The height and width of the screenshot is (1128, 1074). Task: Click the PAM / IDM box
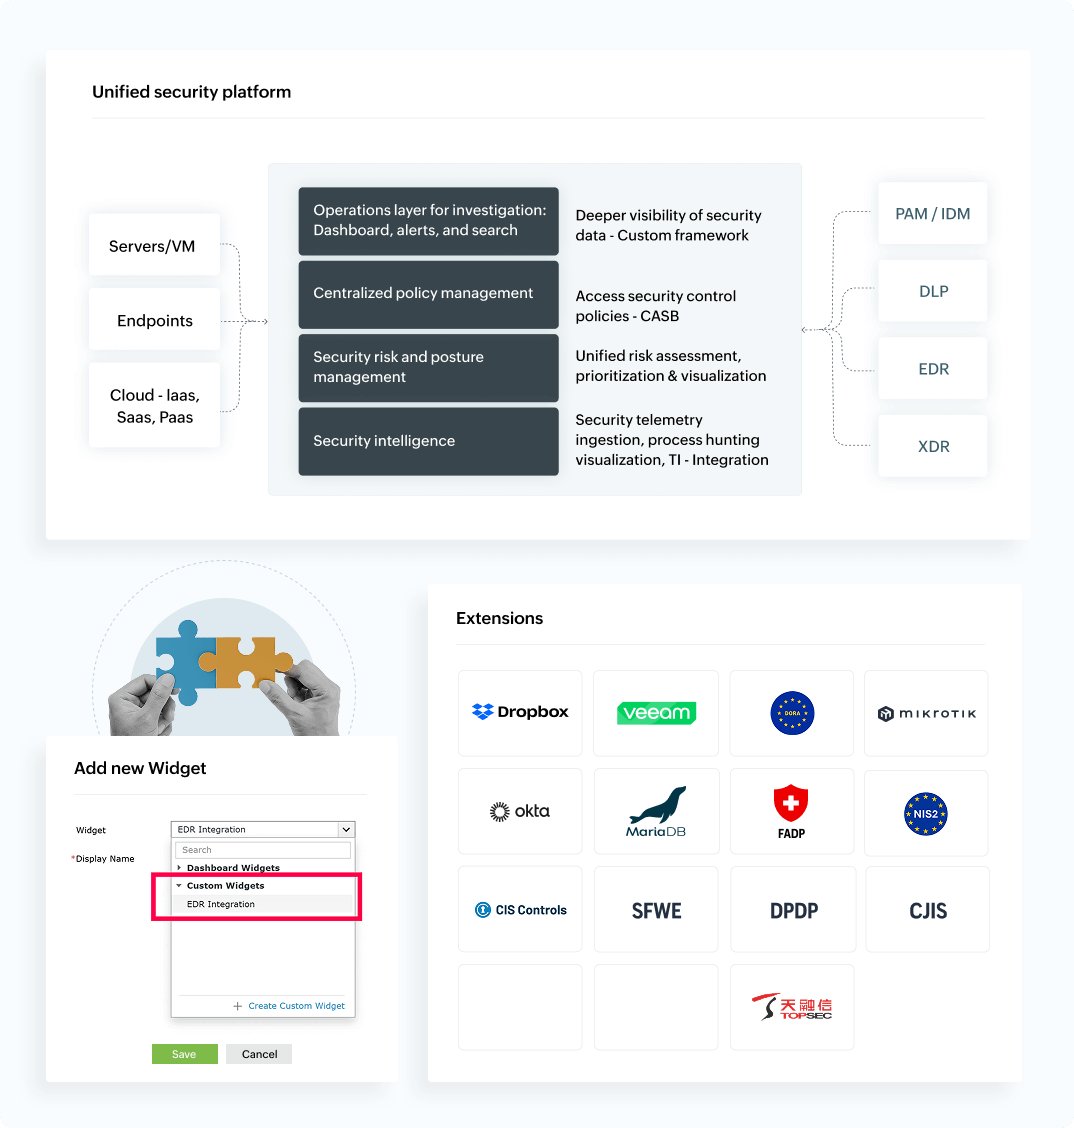932,214
